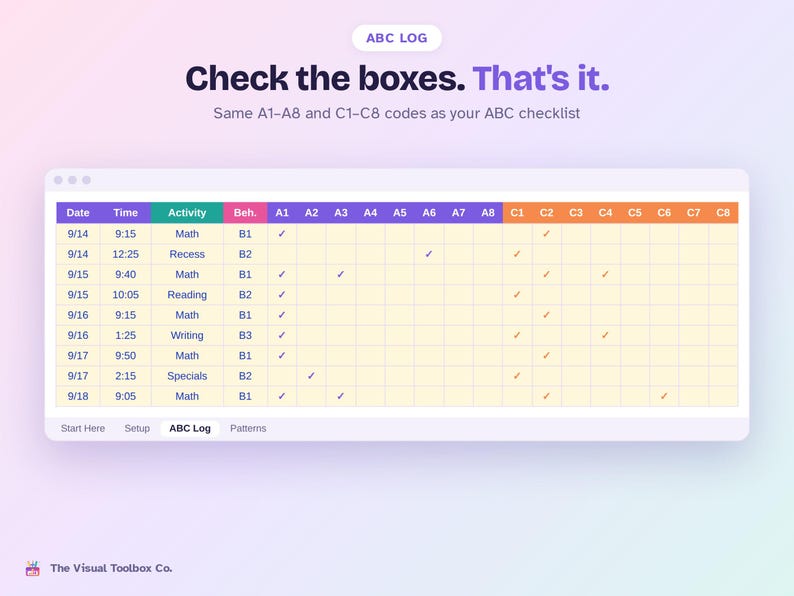Switch to the Setup tab

pos(137,428)
